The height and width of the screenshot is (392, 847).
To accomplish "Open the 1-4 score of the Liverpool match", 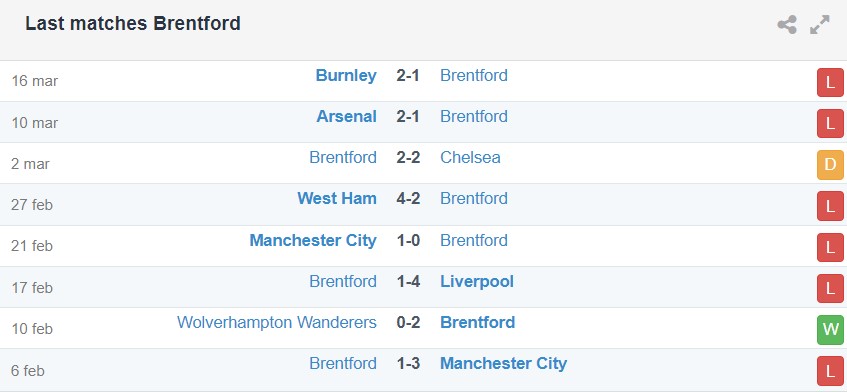I will (x=408, y=281).
